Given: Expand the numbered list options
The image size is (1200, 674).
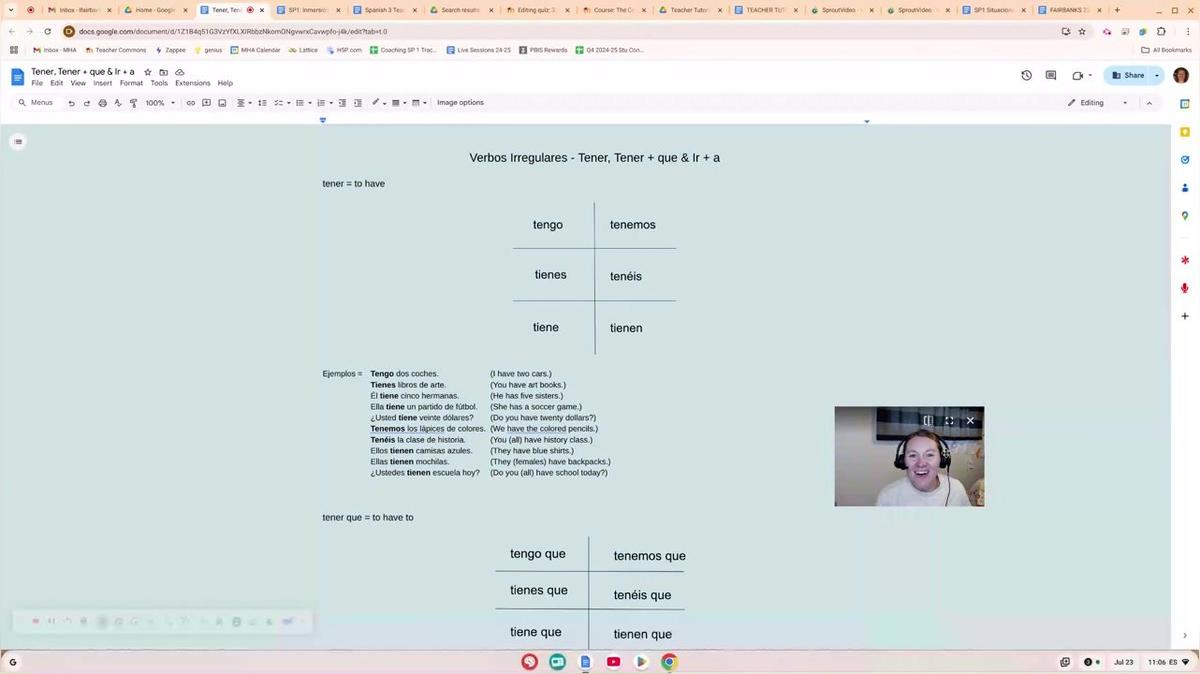Looking at the screenshot, I should coord(331,103).
